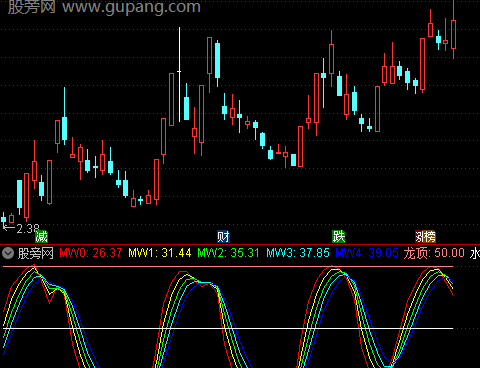Click the yellow MW1: 31.44 value
Viewport: 480px width, 368px height.
point(160,253)
